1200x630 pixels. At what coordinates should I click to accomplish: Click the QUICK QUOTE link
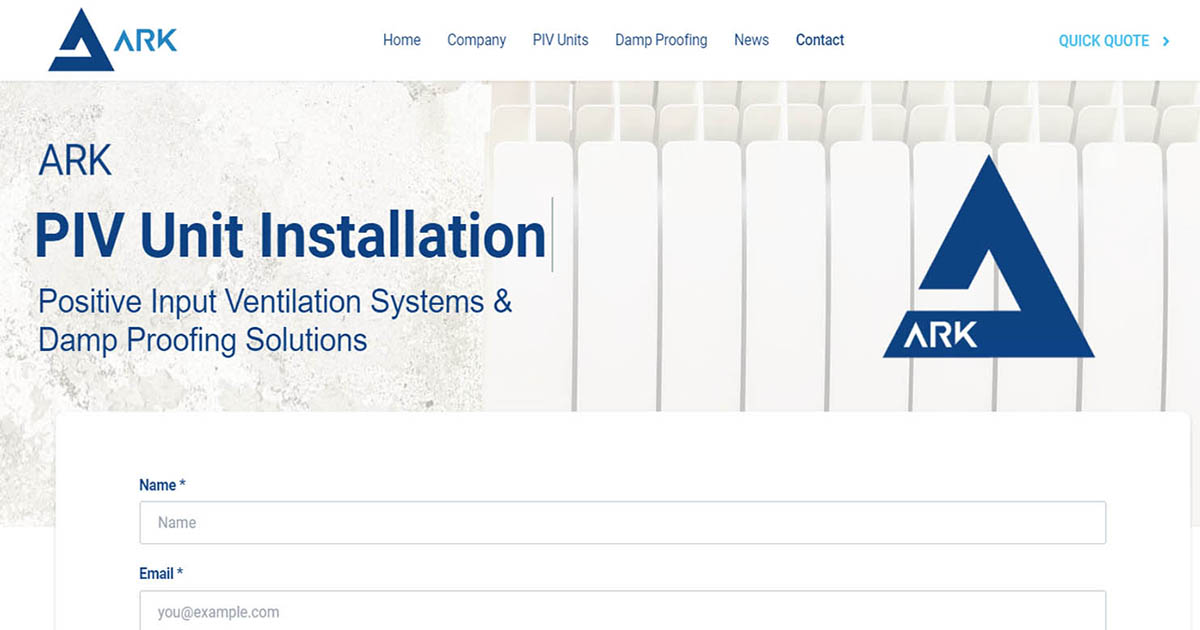[1103, 41]
